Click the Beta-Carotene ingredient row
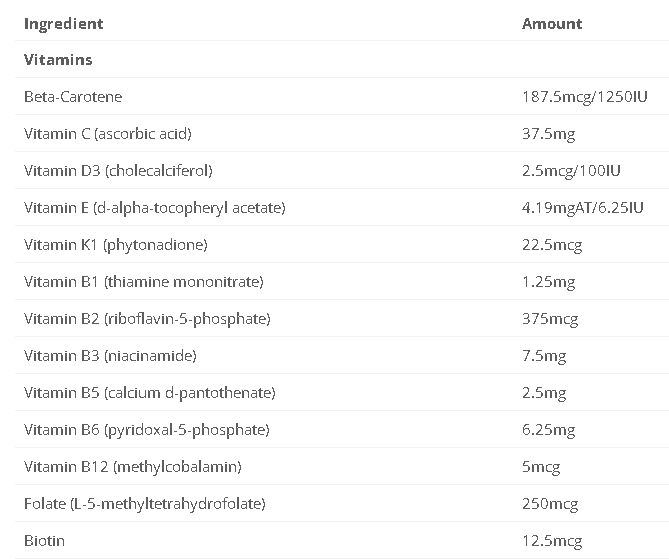Viewport: 669px width, 559px height. pyautogui.click(x=73, y=97)
